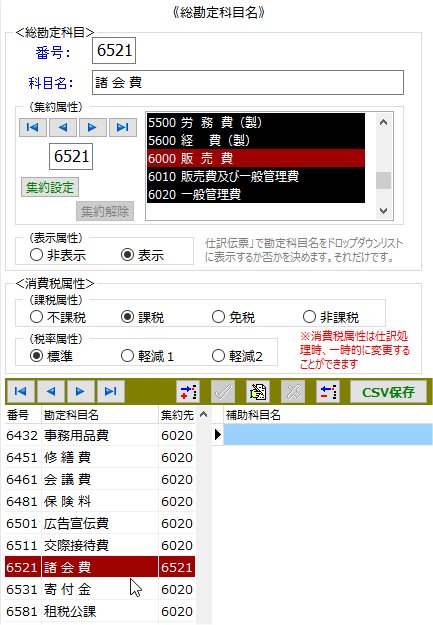The image size is (433, 625).
Task: Jump to first record in grid navigator
Action: tap(20, 391)
